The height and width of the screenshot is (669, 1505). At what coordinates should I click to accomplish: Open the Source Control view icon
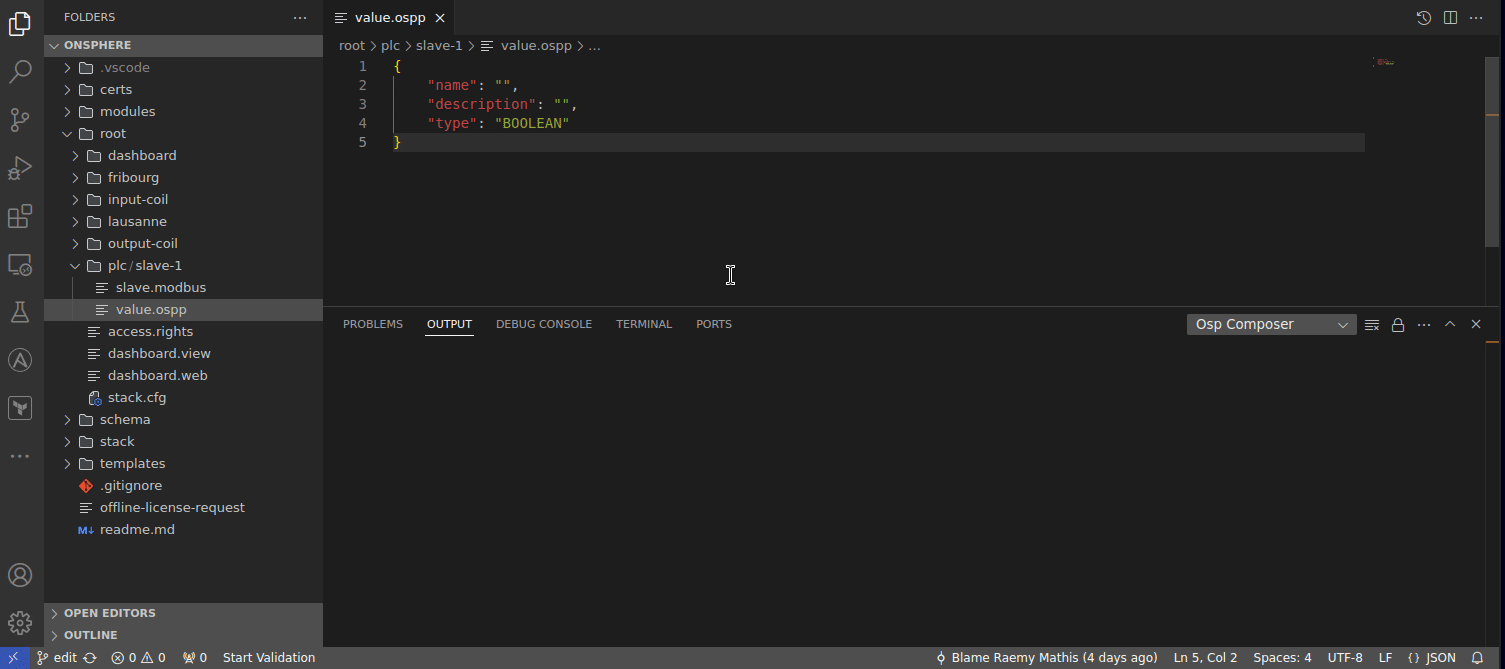point(20,120)
